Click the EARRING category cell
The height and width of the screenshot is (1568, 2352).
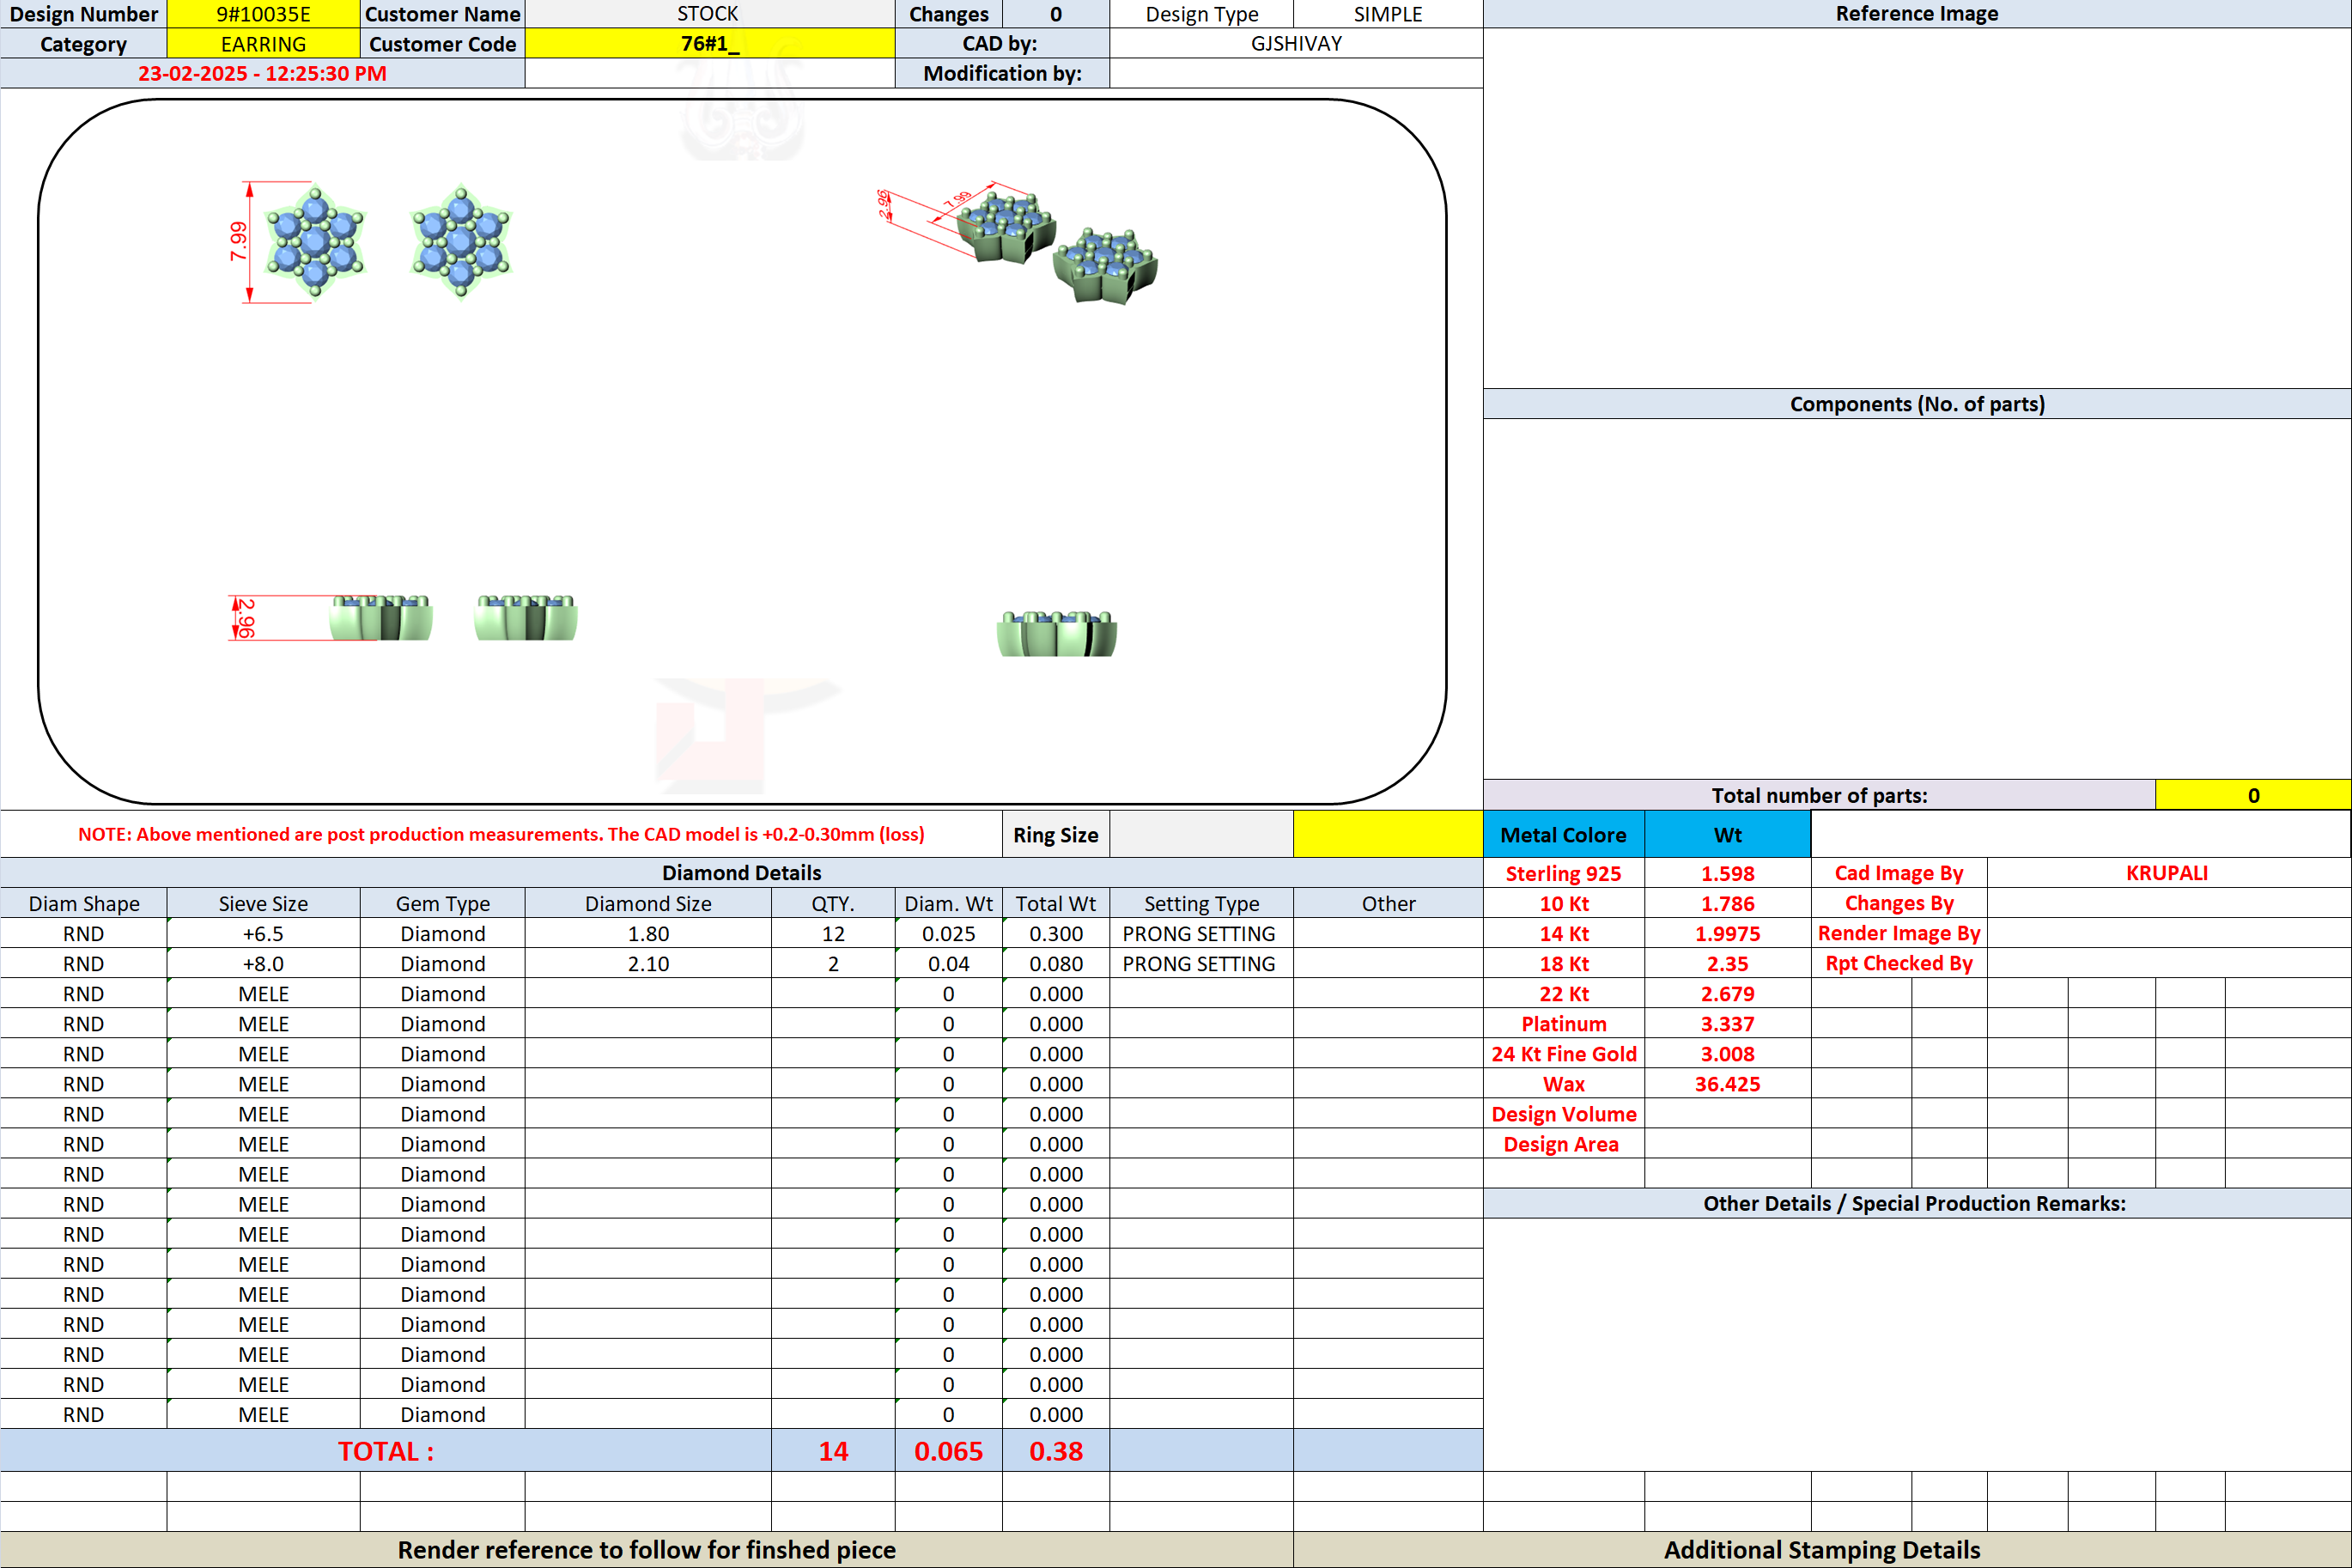pyautogui.click(x=263, y=44)
